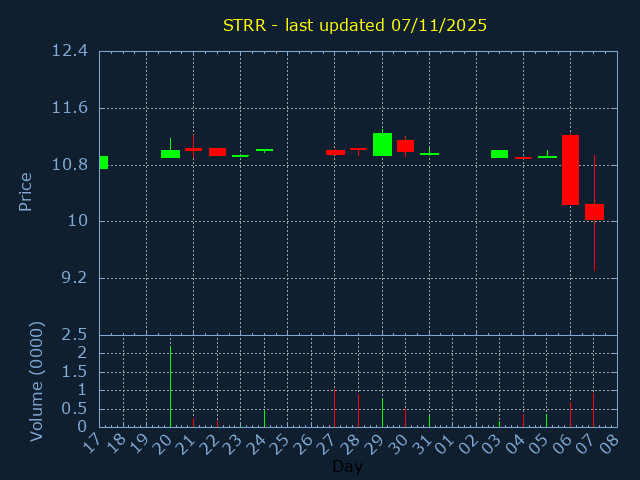The image size is (640, 480).
Task: Select the day 17 tick label on x-axis
Action: (x=93, y=443)
